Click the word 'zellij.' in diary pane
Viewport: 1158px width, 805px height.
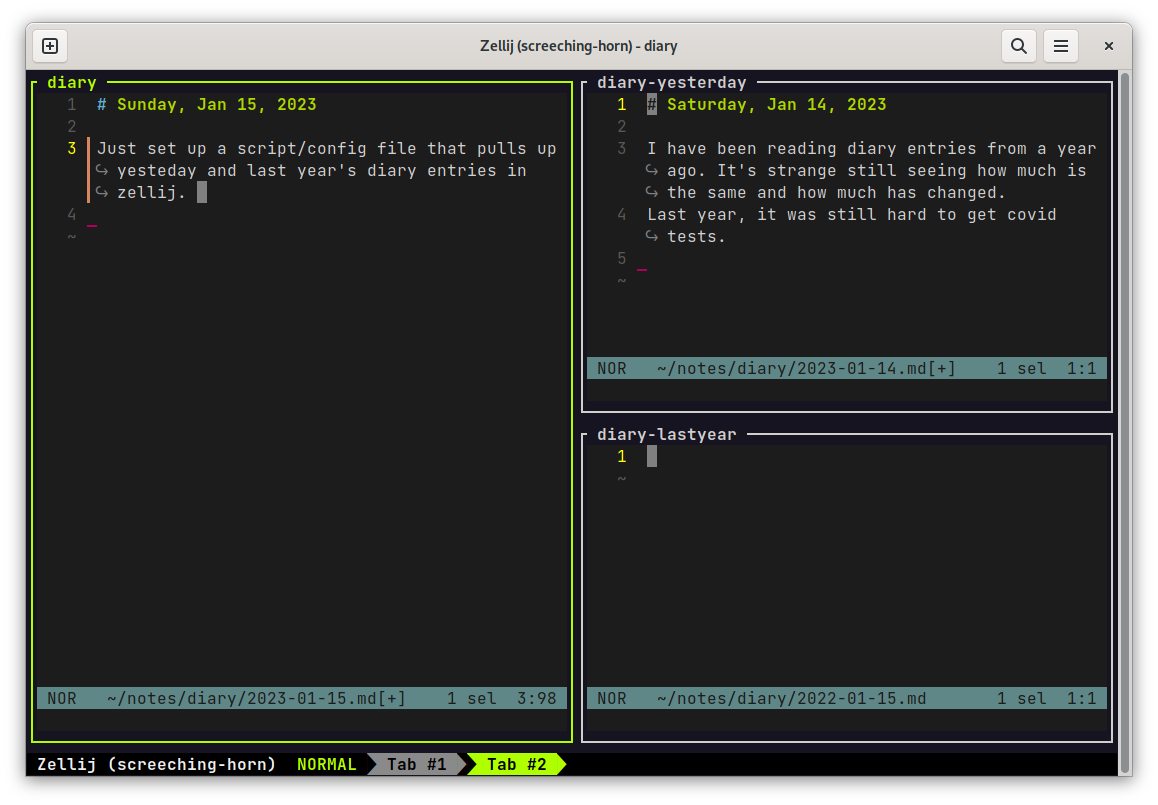151,193
